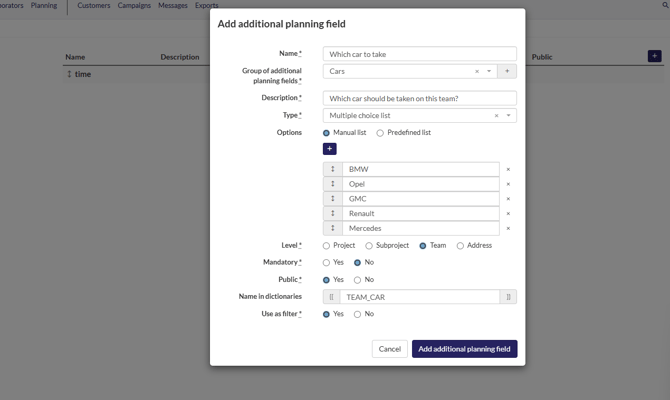Open the Campaigns menu
Viewport: 670px width, 400px height.
tap(134, 6)
